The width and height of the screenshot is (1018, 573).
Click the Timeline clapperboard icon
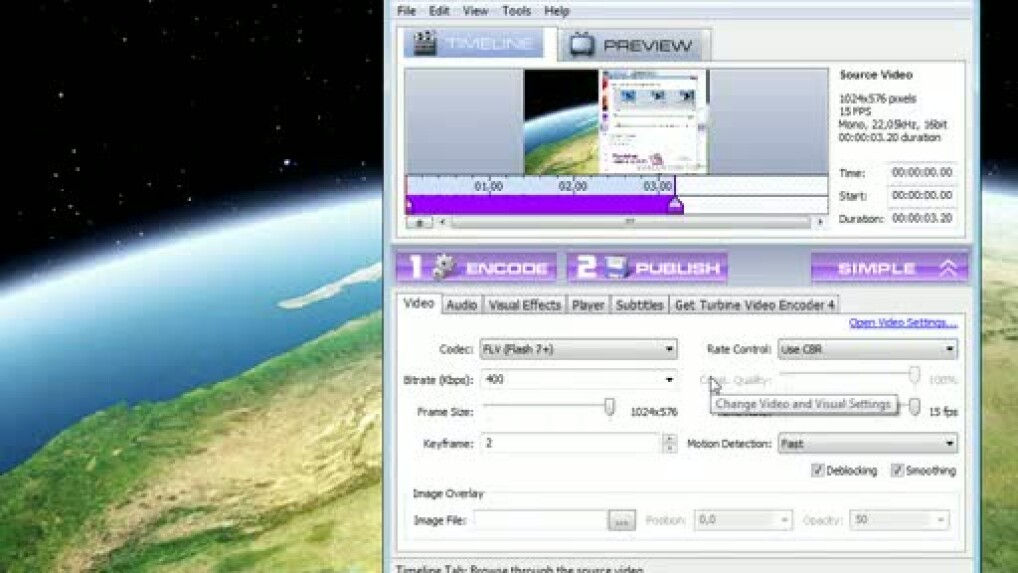pyautogui.click(x=425, y=45)
